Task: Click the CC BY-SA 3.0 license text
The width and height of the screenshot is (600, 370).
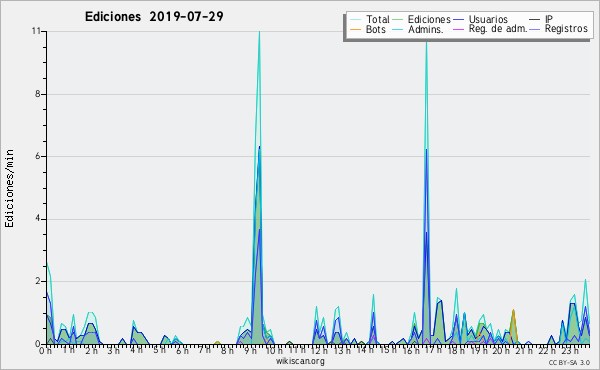Action: [569, 362]
